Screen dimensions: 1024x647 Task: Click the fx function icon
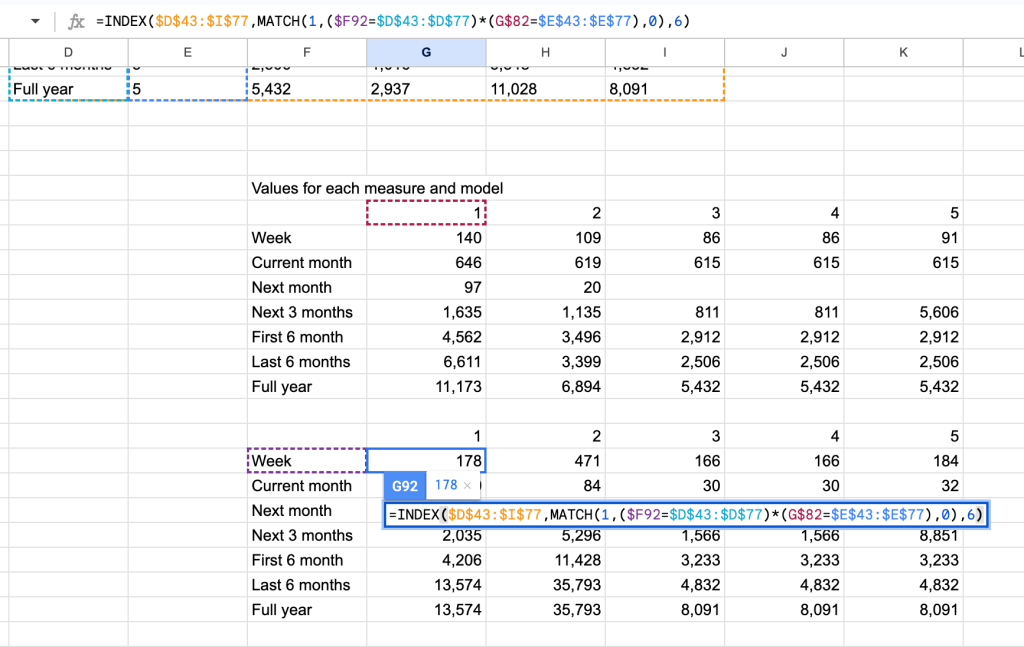(76, 21)
